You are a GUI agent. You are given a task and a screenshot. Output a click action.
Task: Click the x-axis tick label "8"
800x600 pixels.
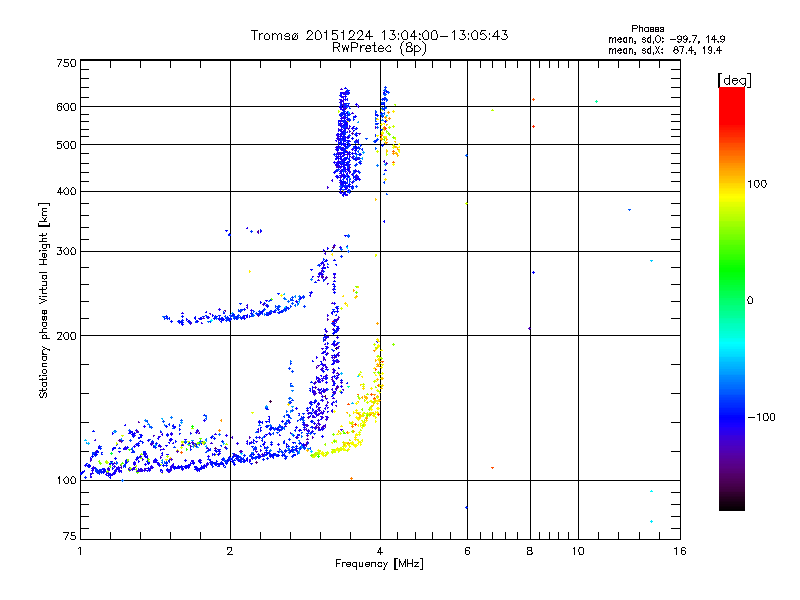click(530, 551)
